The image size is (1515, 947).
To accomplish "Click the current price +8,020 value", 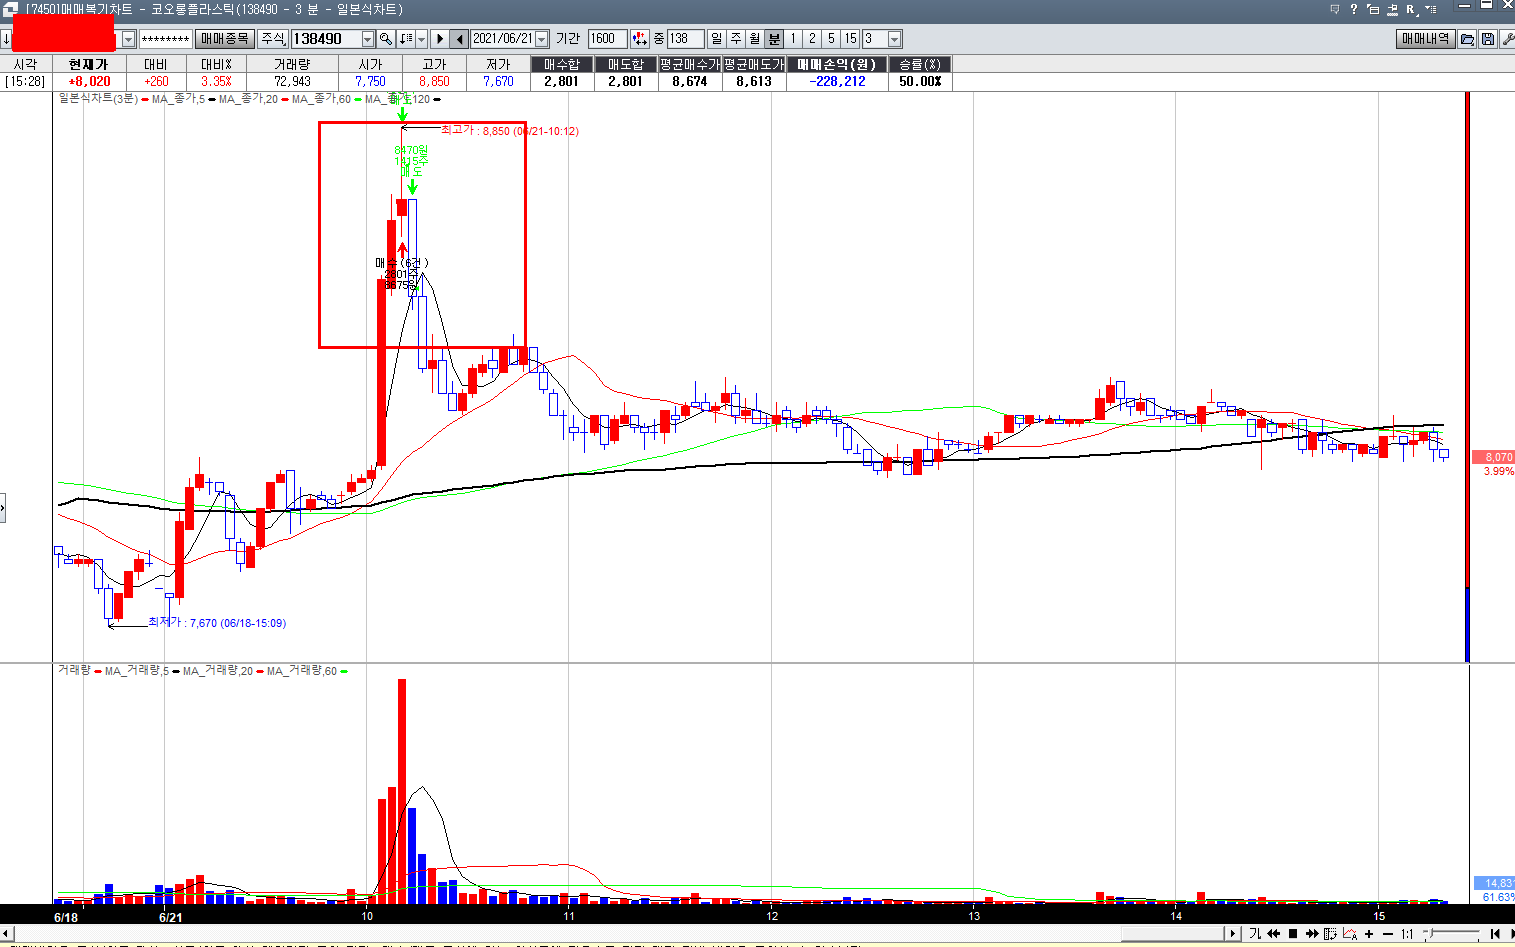I will point(89,81).
